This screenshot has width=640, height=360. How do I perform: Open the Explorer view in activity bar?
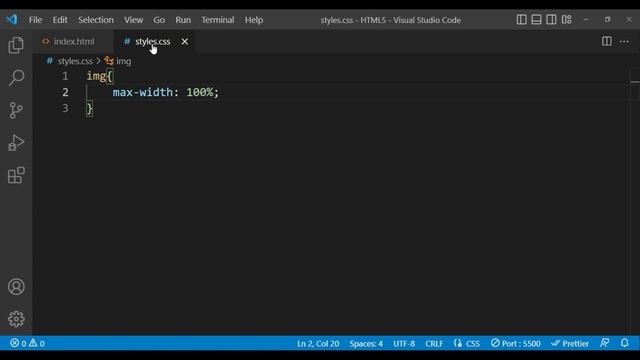pos(16,45)
